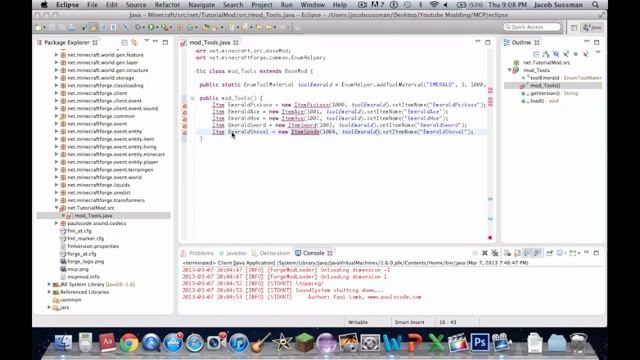640x360 pixels.
Task: Toggle Show Console on standard output change
Action: [527, 253]
